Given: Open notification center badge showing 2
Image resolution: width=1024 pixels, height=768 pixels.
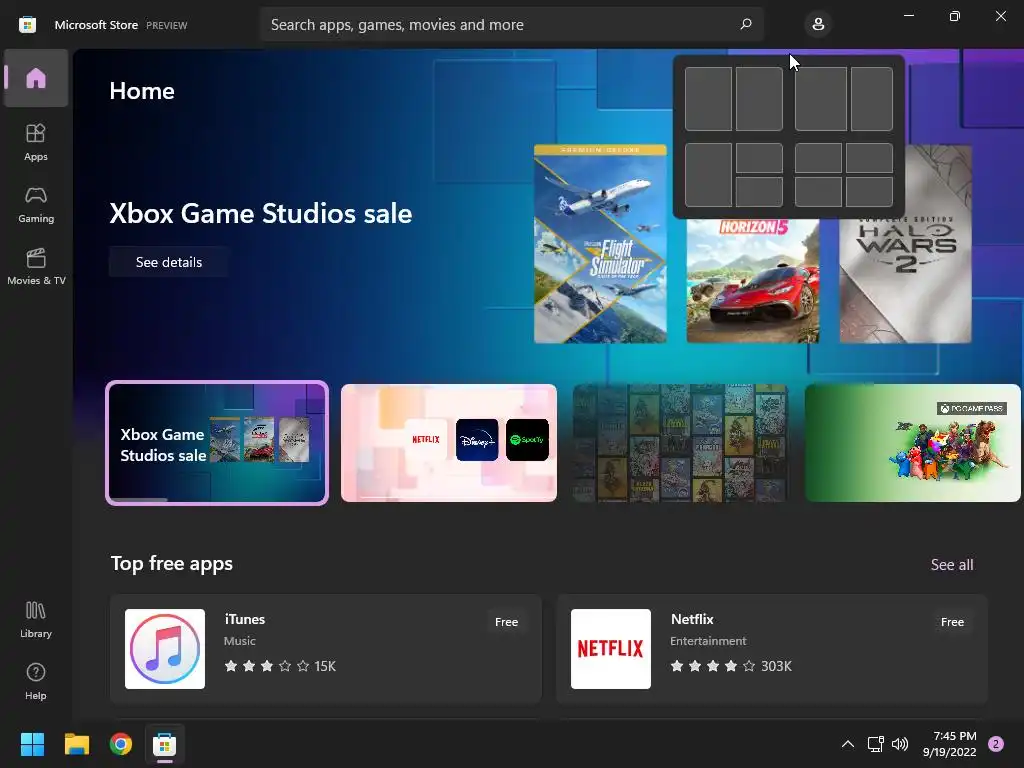Looking at the screenshot, I should pos(996,744).
